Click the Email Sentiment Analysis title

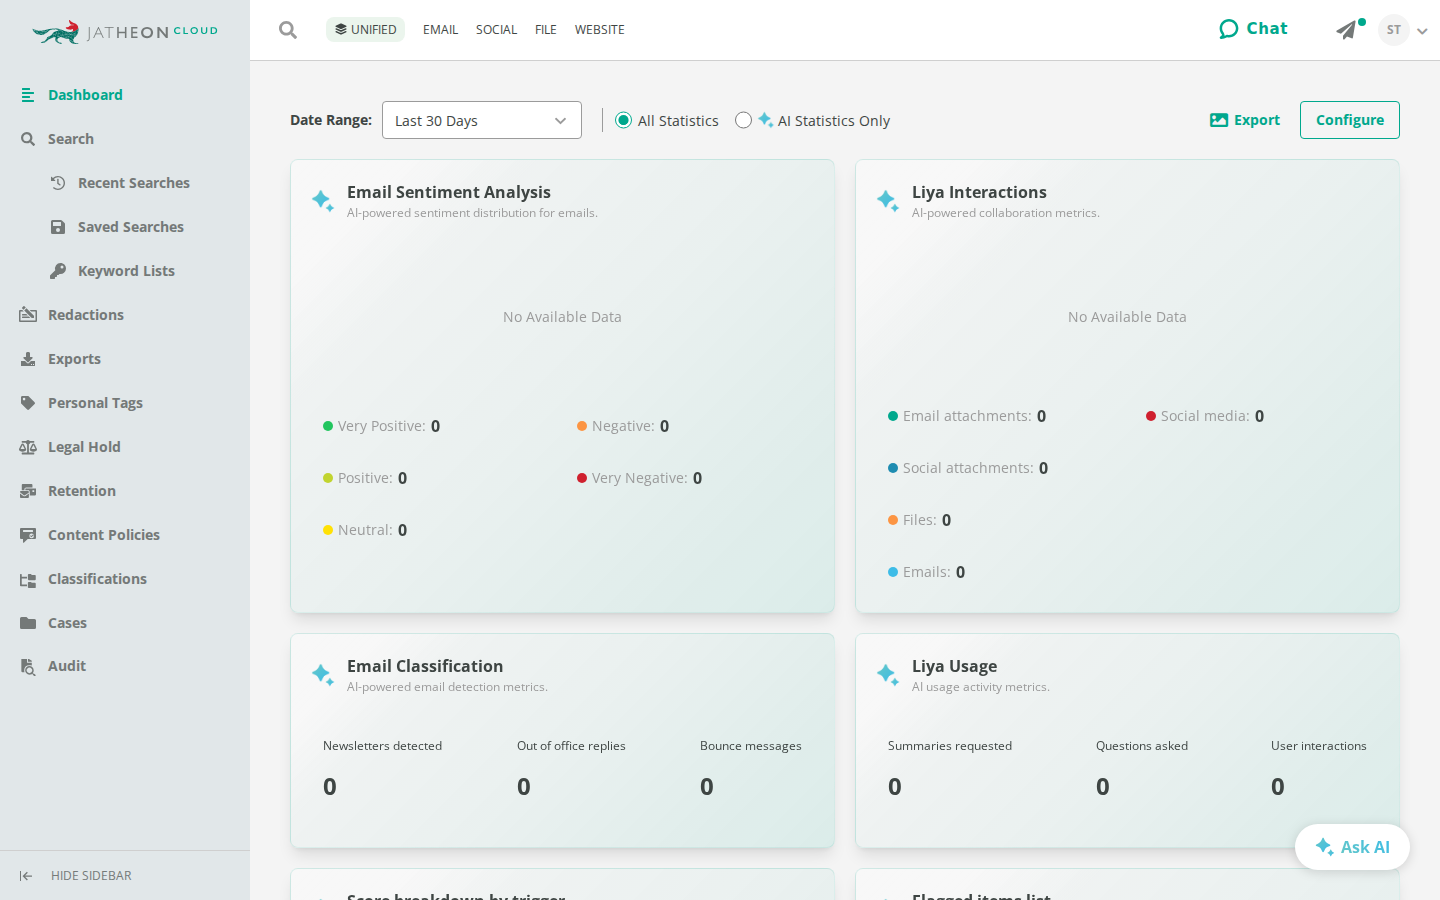coord(449,192)
